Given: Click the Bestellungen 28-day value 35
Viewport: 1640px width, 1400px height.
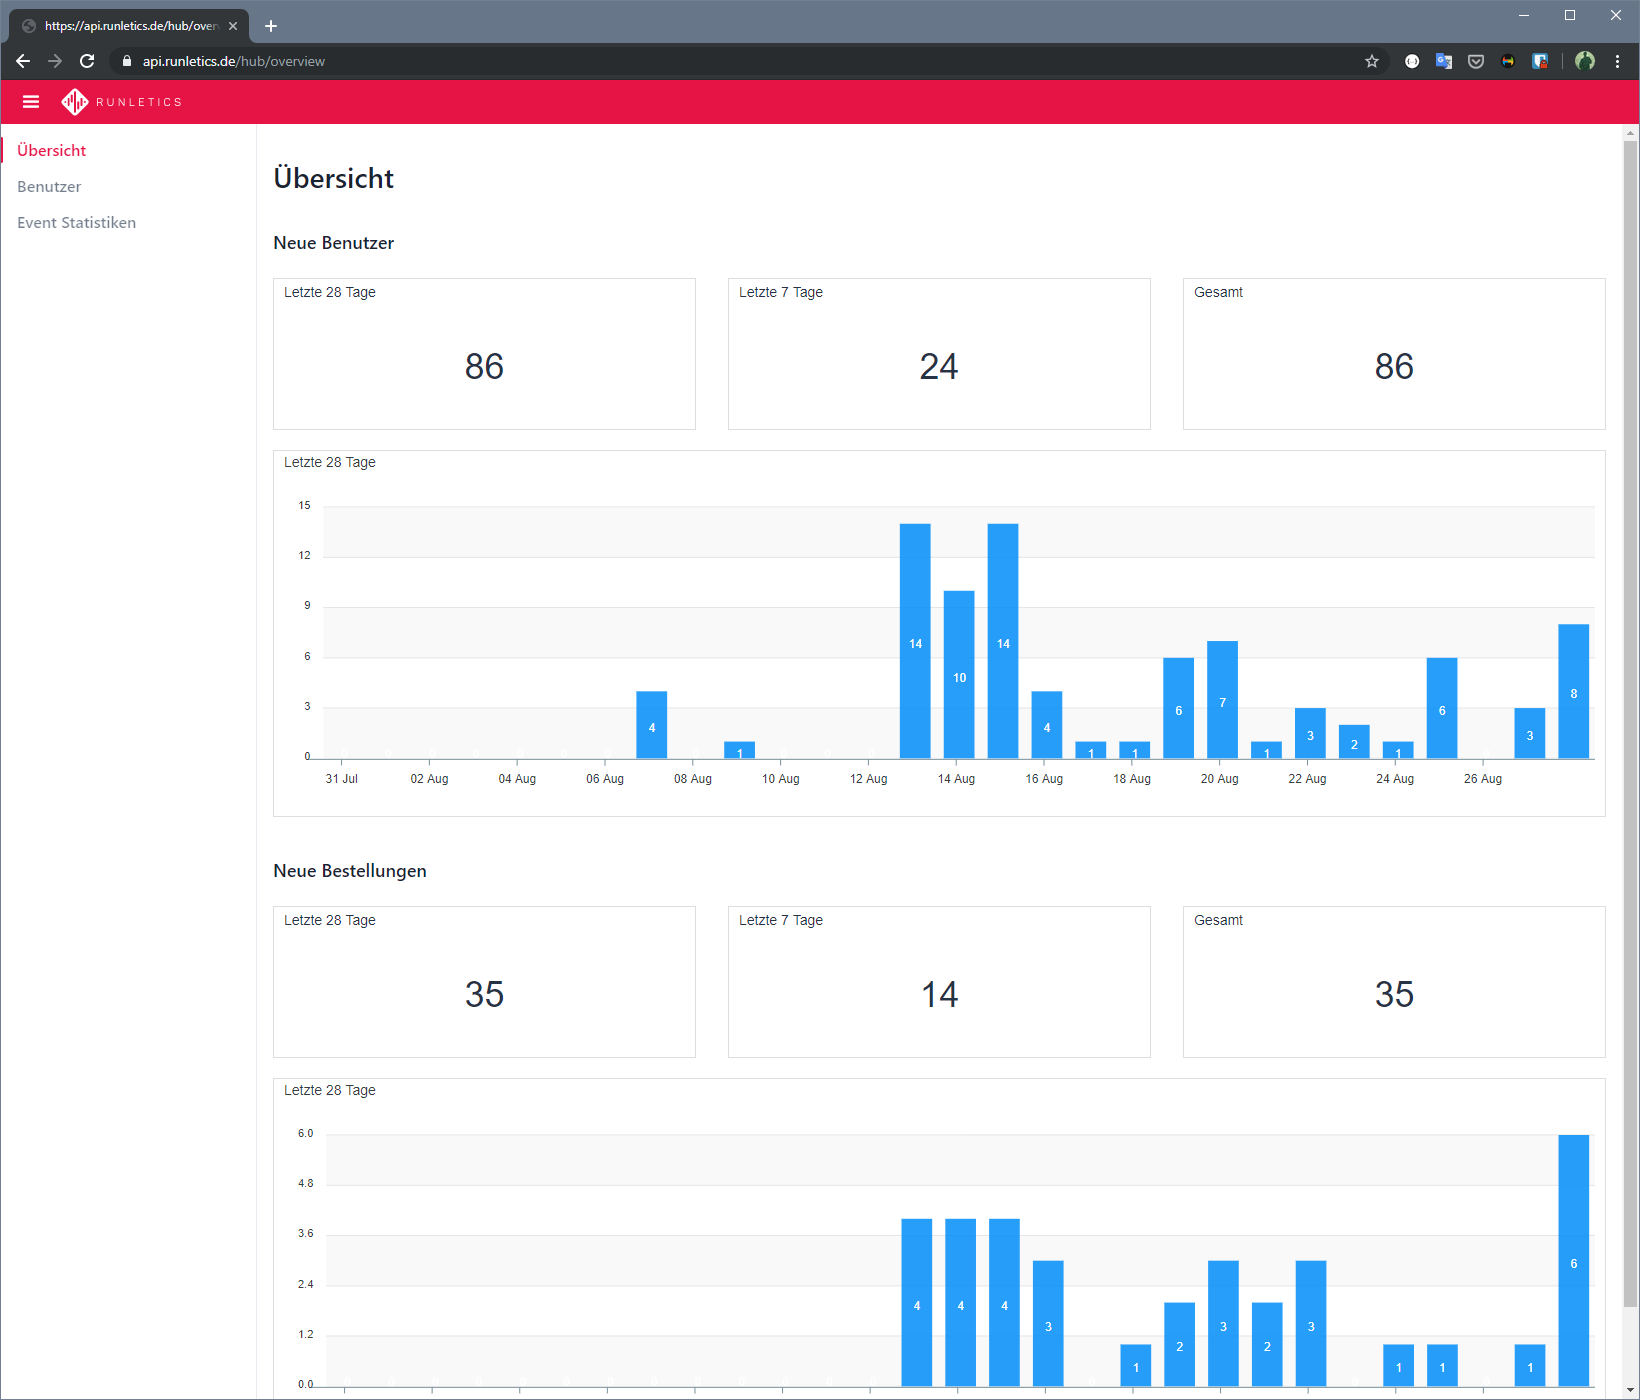Looking at the screenshot, I should pyautogui.click(x=484, y=995).
